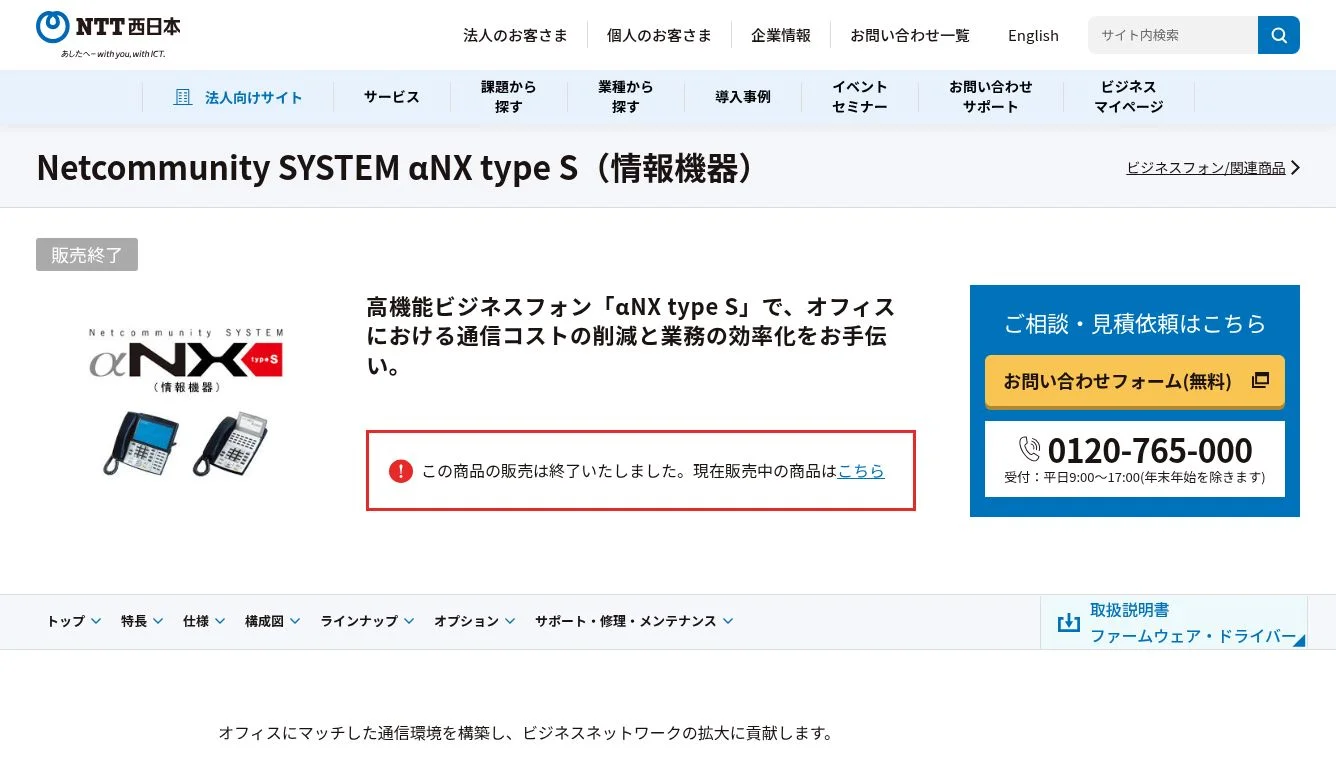Click the 法人向けサイト label

point(254,97)
